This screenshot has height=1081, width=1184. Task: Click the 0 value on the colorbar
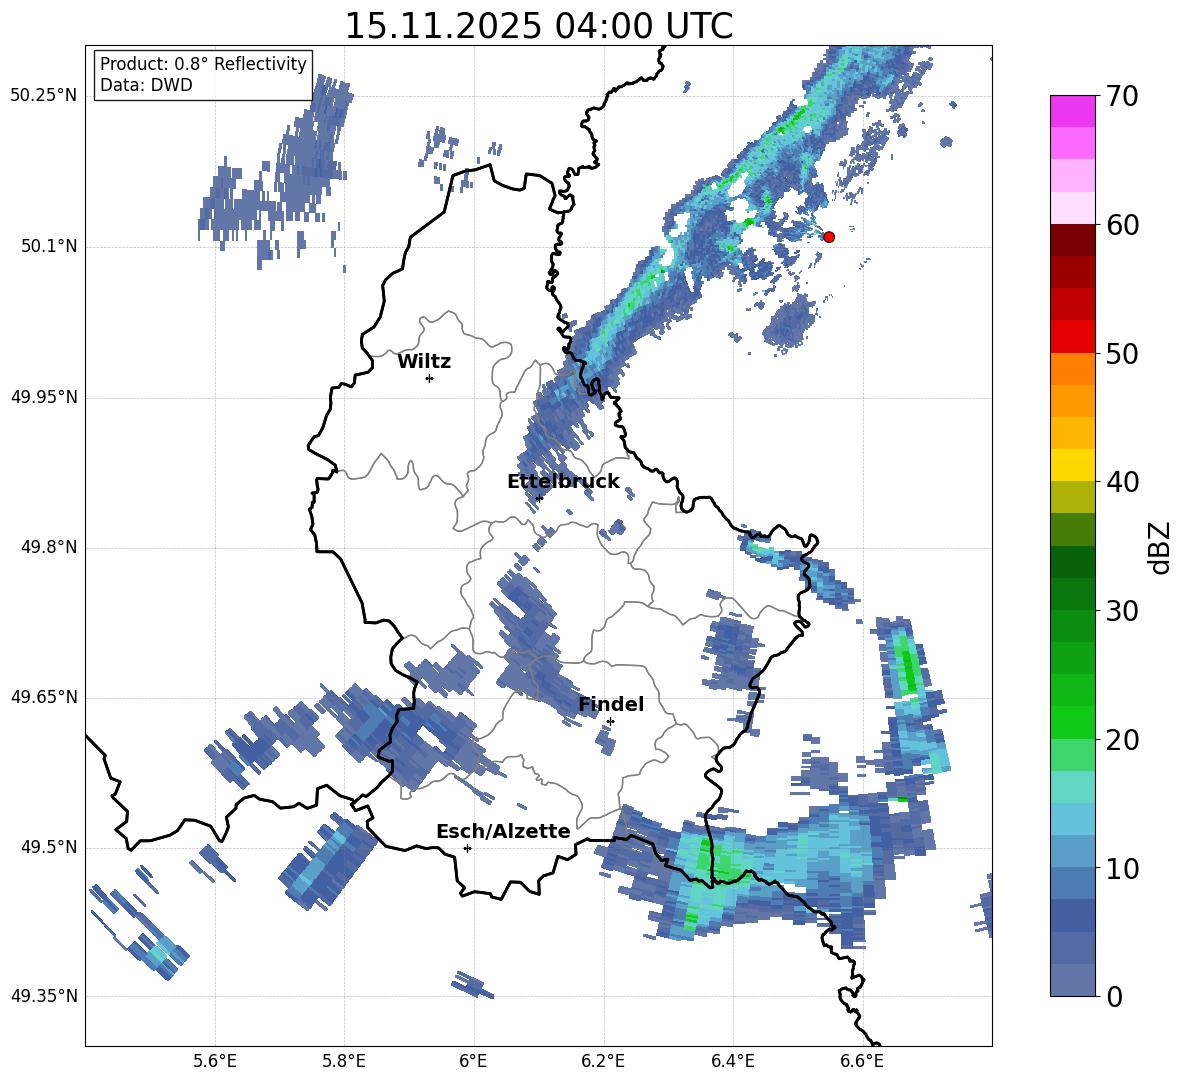tap(1115, 996)
